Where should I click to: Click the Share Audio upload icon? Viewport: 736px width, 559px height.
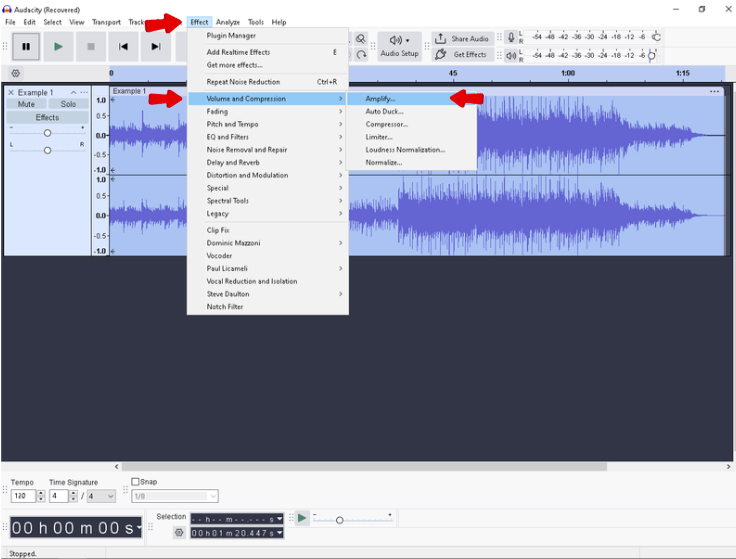tap(440, 39)
